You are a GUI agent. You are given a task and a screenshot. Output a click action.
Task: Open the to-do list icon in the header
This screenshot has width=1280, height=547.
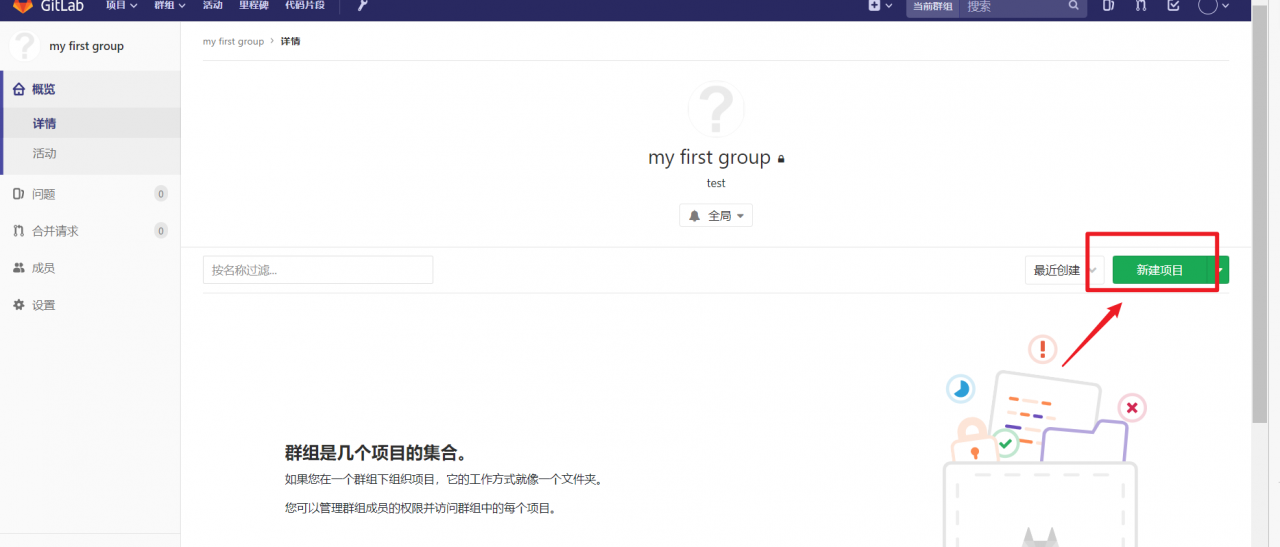1174,6
